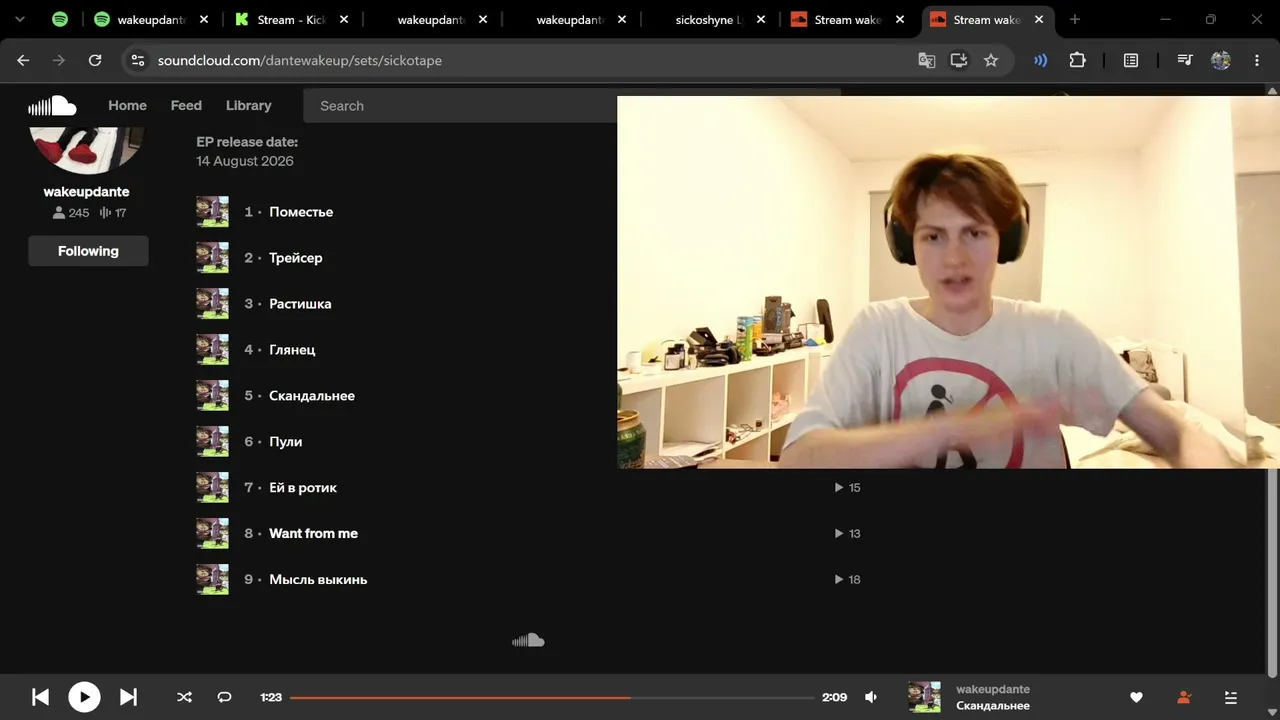Toggle repeat in the player bar
The width and height of the screenshot is (1280, 720).
[224, 697]
